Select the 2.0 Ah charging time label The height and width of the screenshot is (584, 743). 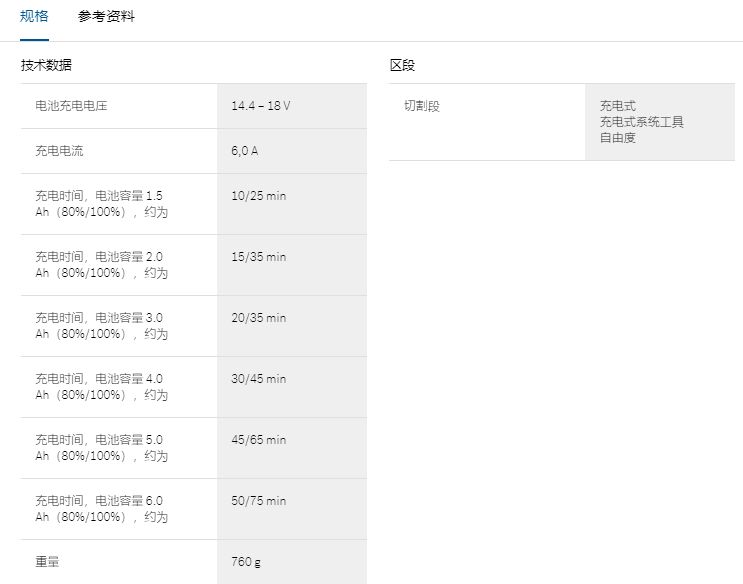pyautogui.click(x=101, y=265)
